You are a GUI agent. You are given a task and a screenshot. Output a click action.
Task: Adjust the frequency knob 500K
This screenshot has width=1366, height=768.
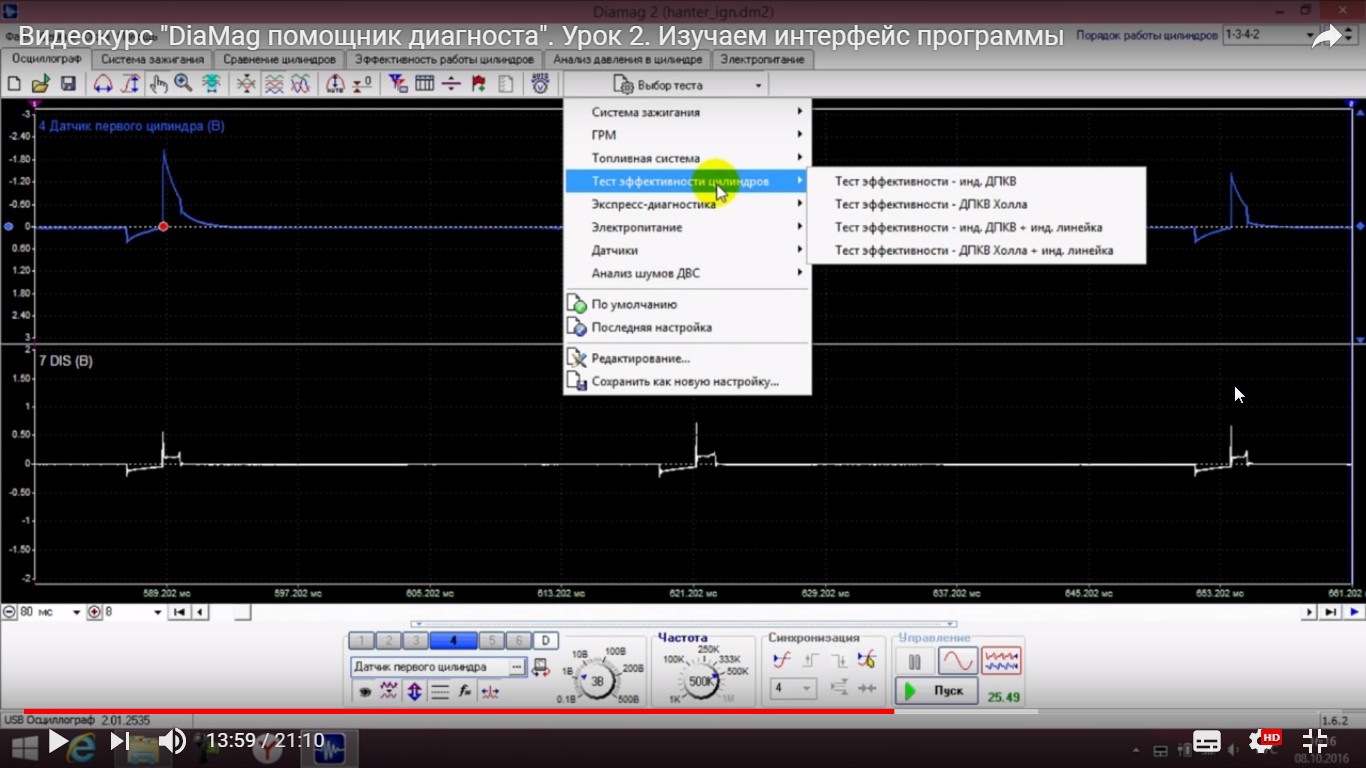[701, 680]
